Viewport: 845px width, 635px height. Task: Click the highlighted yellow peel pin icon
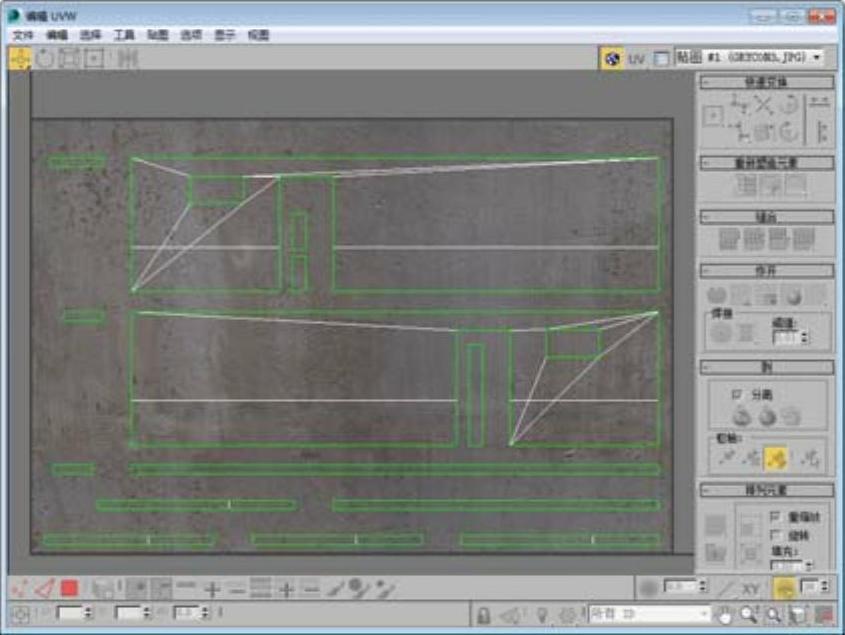775,458
